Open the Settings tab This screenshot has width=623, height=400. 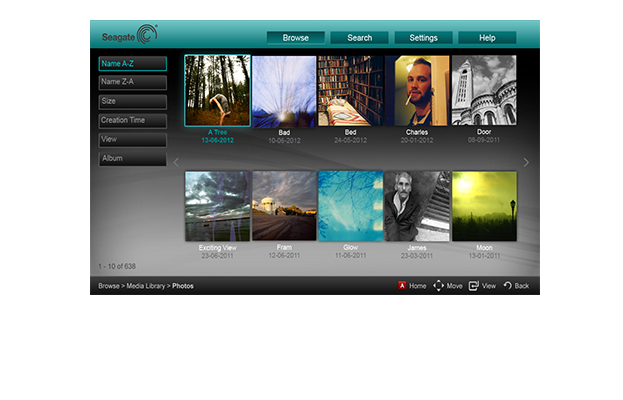pyautogui.click(x=423, y=38)
